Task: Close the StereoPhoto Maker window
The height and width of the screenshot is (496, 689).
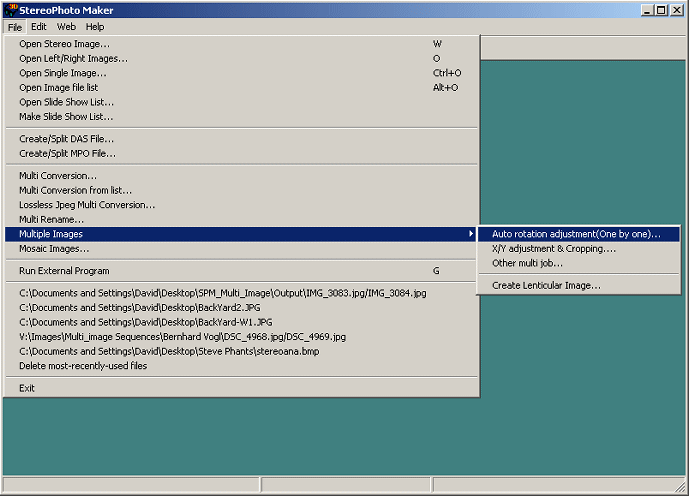Action: (x=677, y=10)
